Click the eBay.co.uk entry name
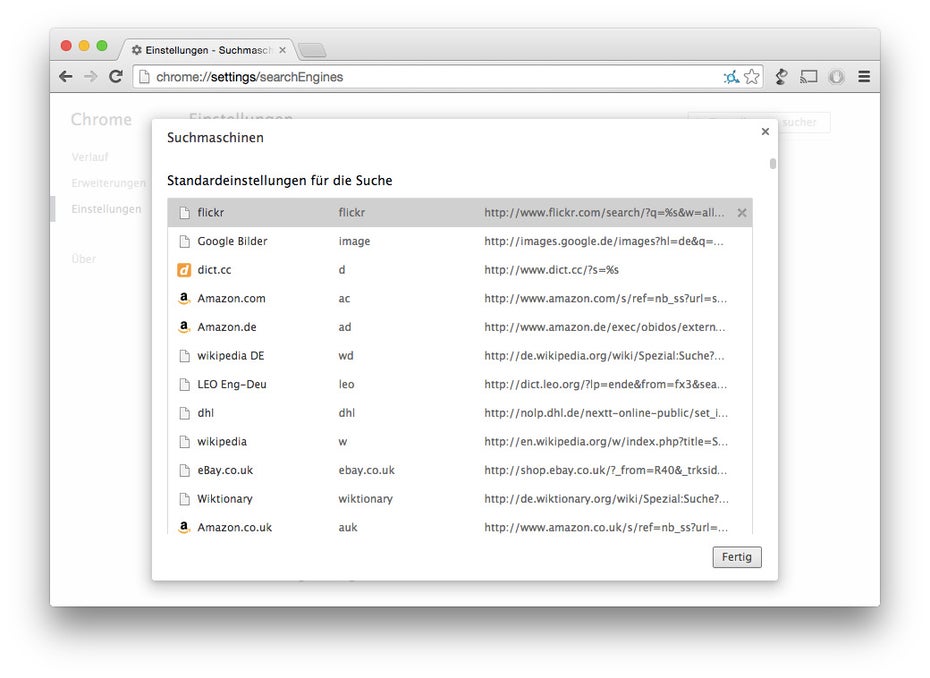 tap(225, 470)
